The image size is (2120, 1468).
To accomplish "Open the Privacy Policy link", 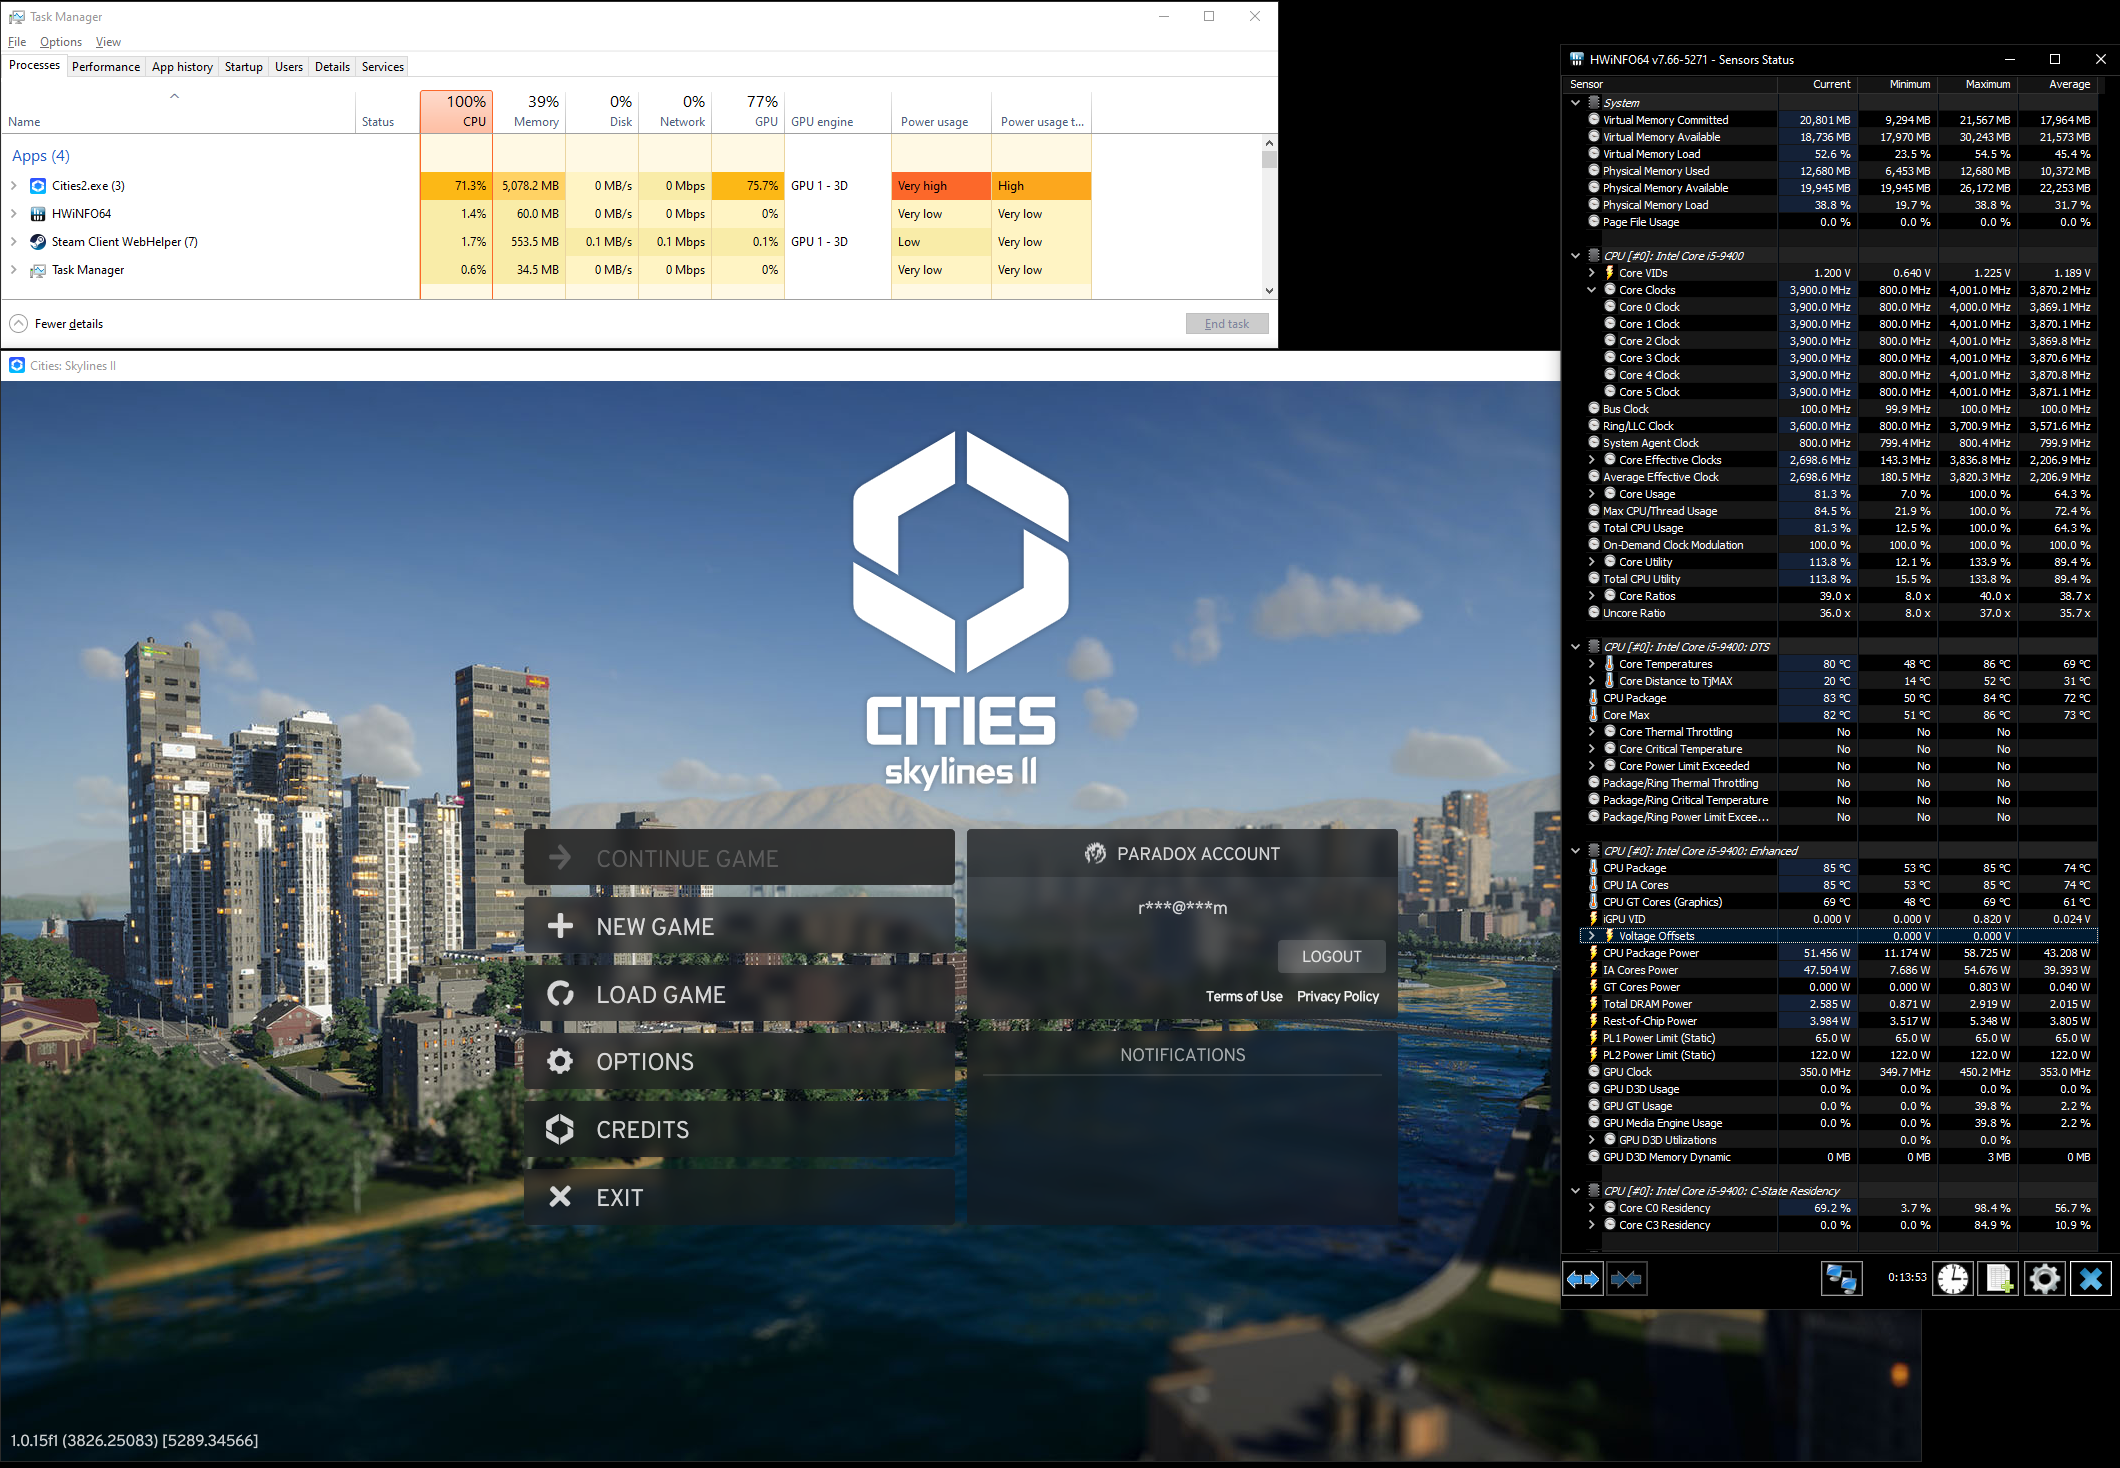I will 1337,996.
